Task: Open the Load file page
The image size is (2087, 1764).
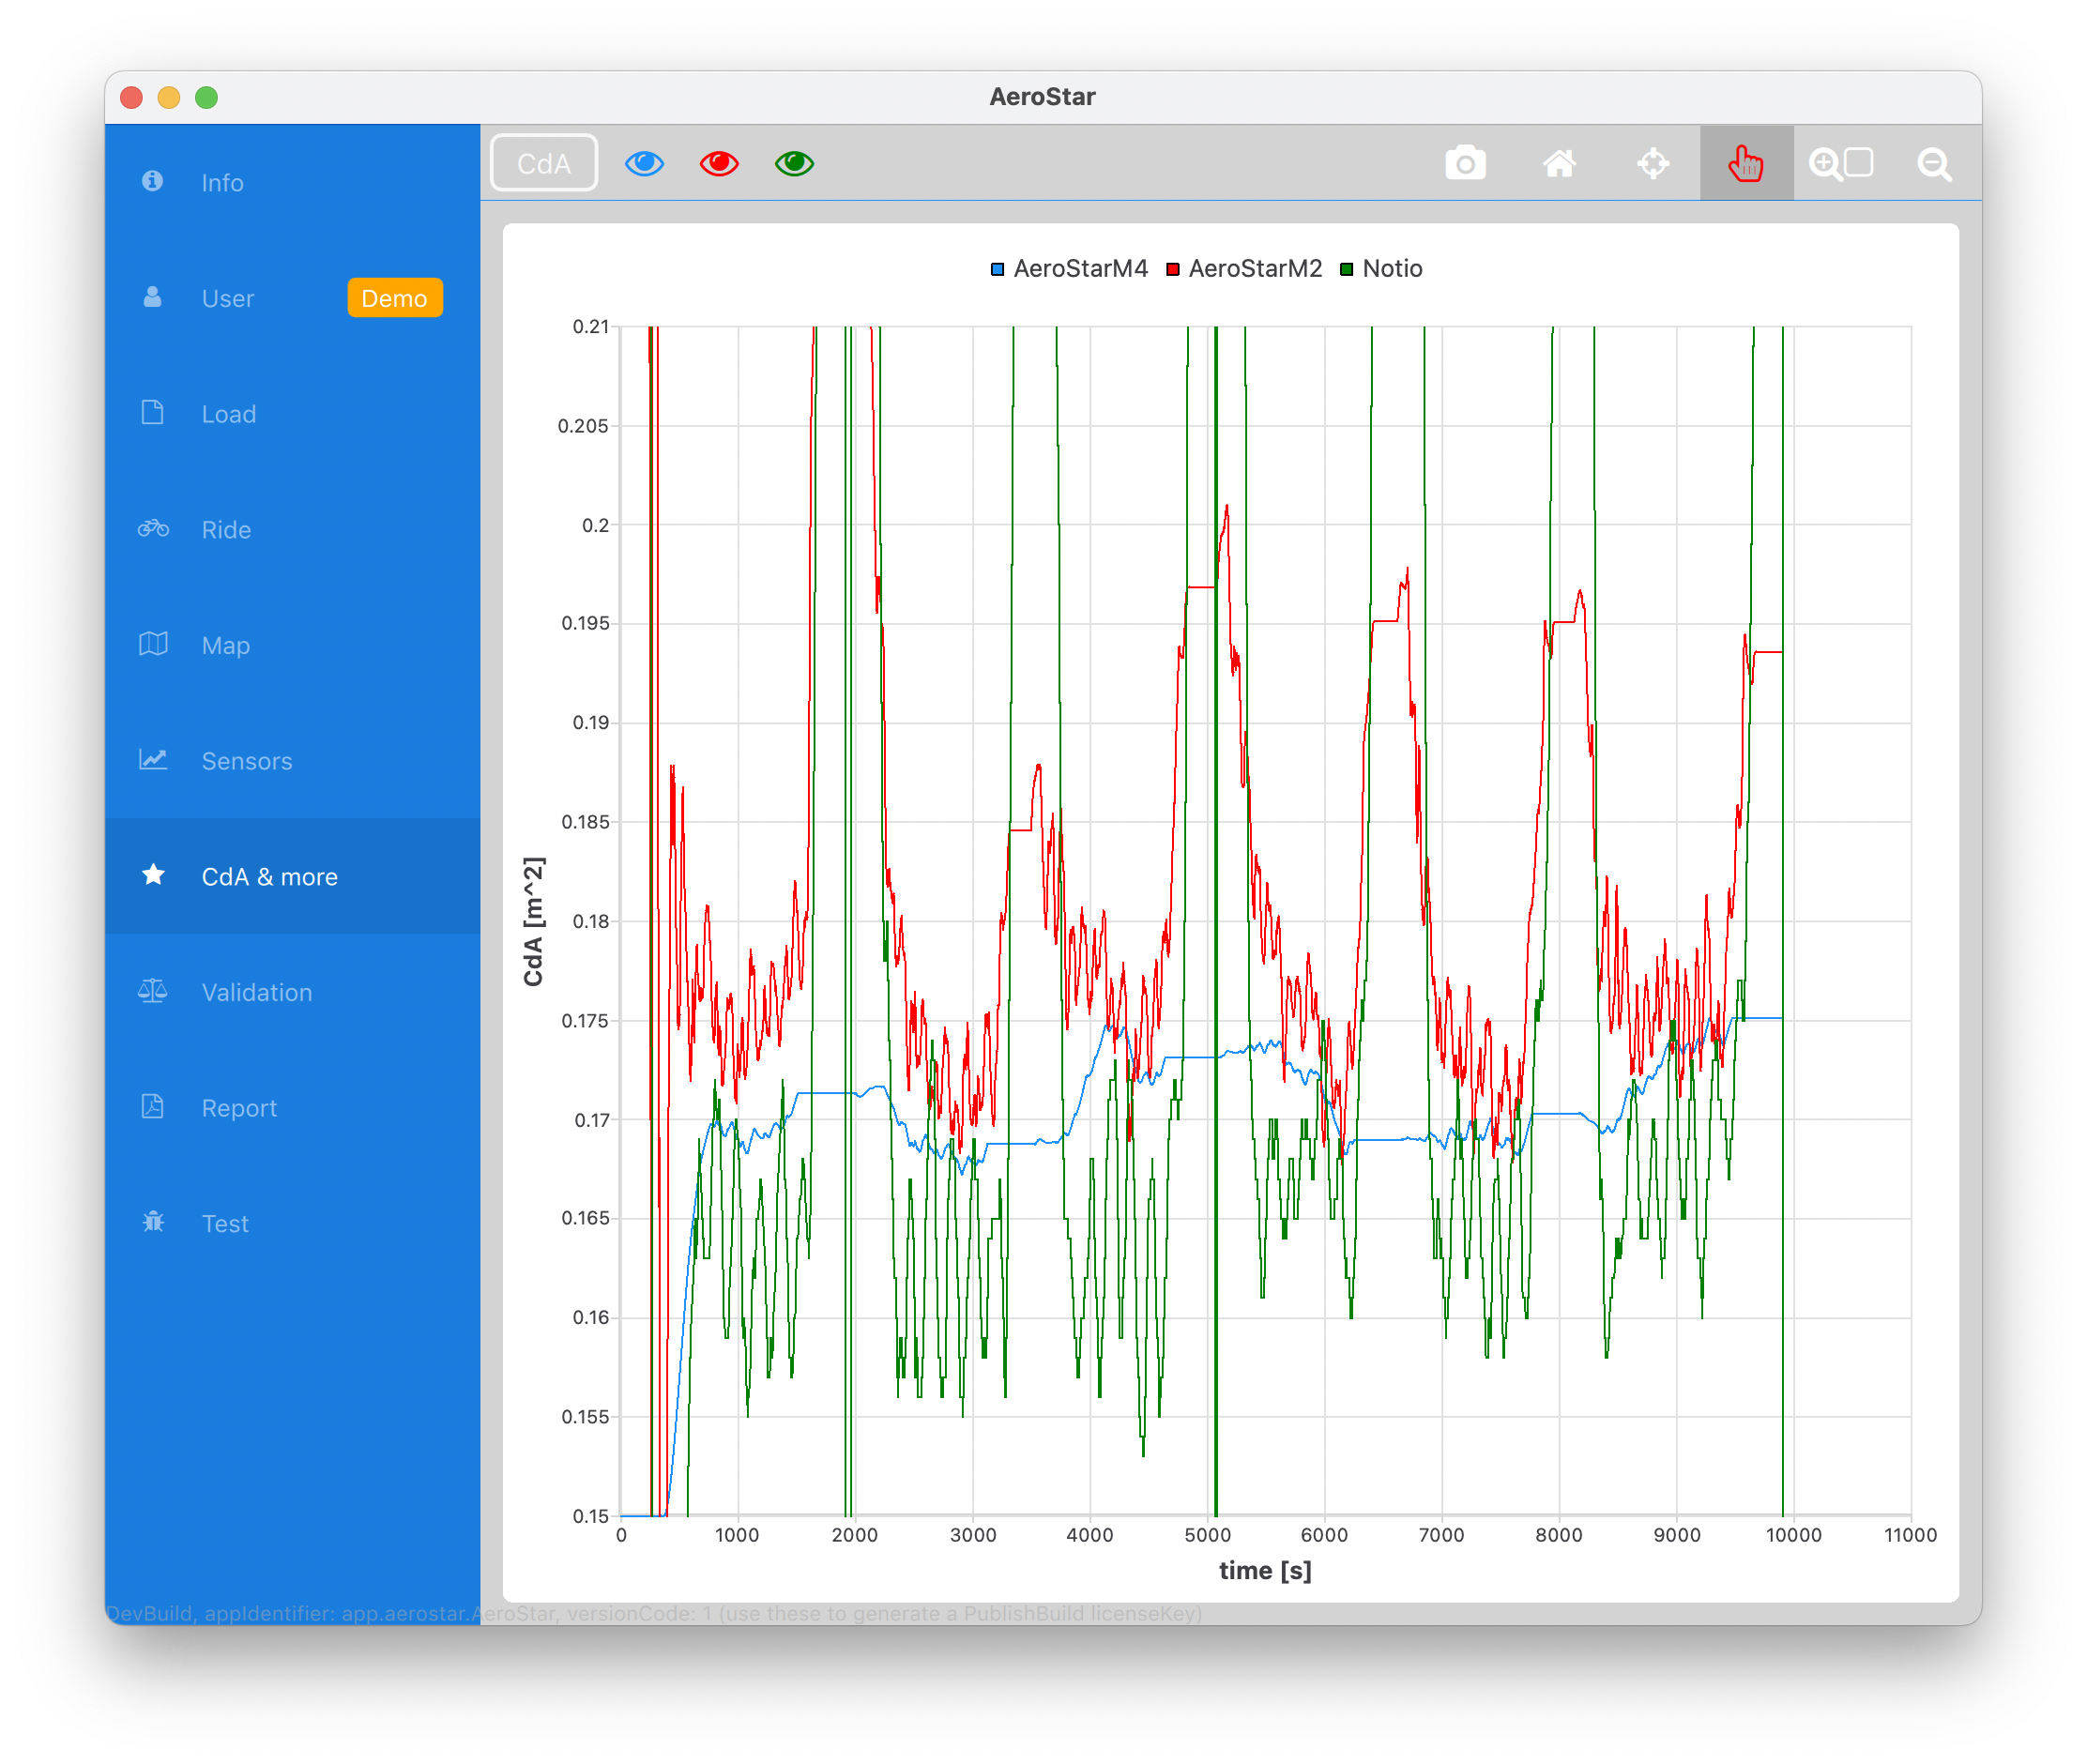Action: [x=228, y=414]
